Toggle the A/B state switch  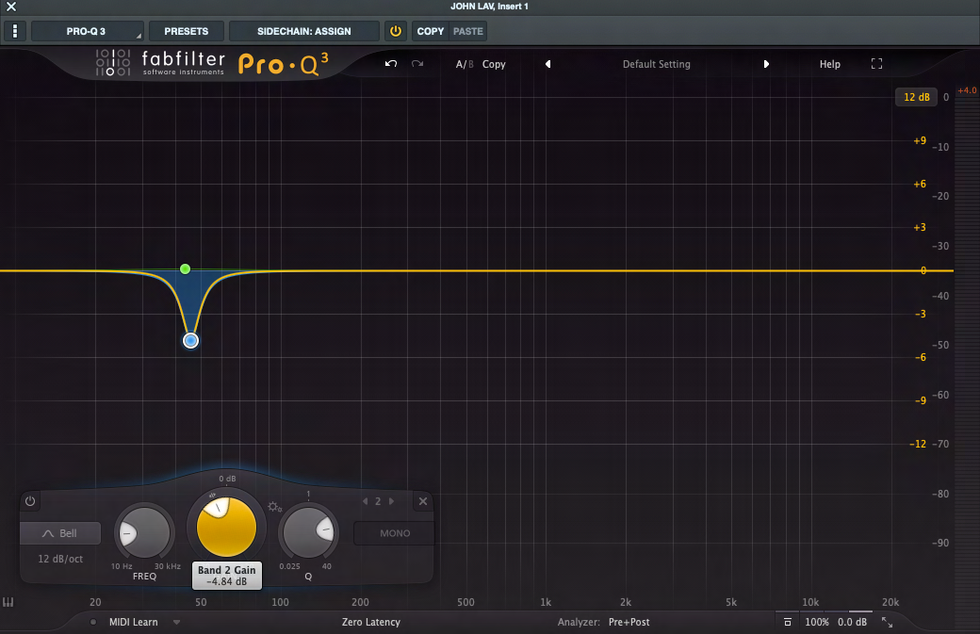(464, 64)
